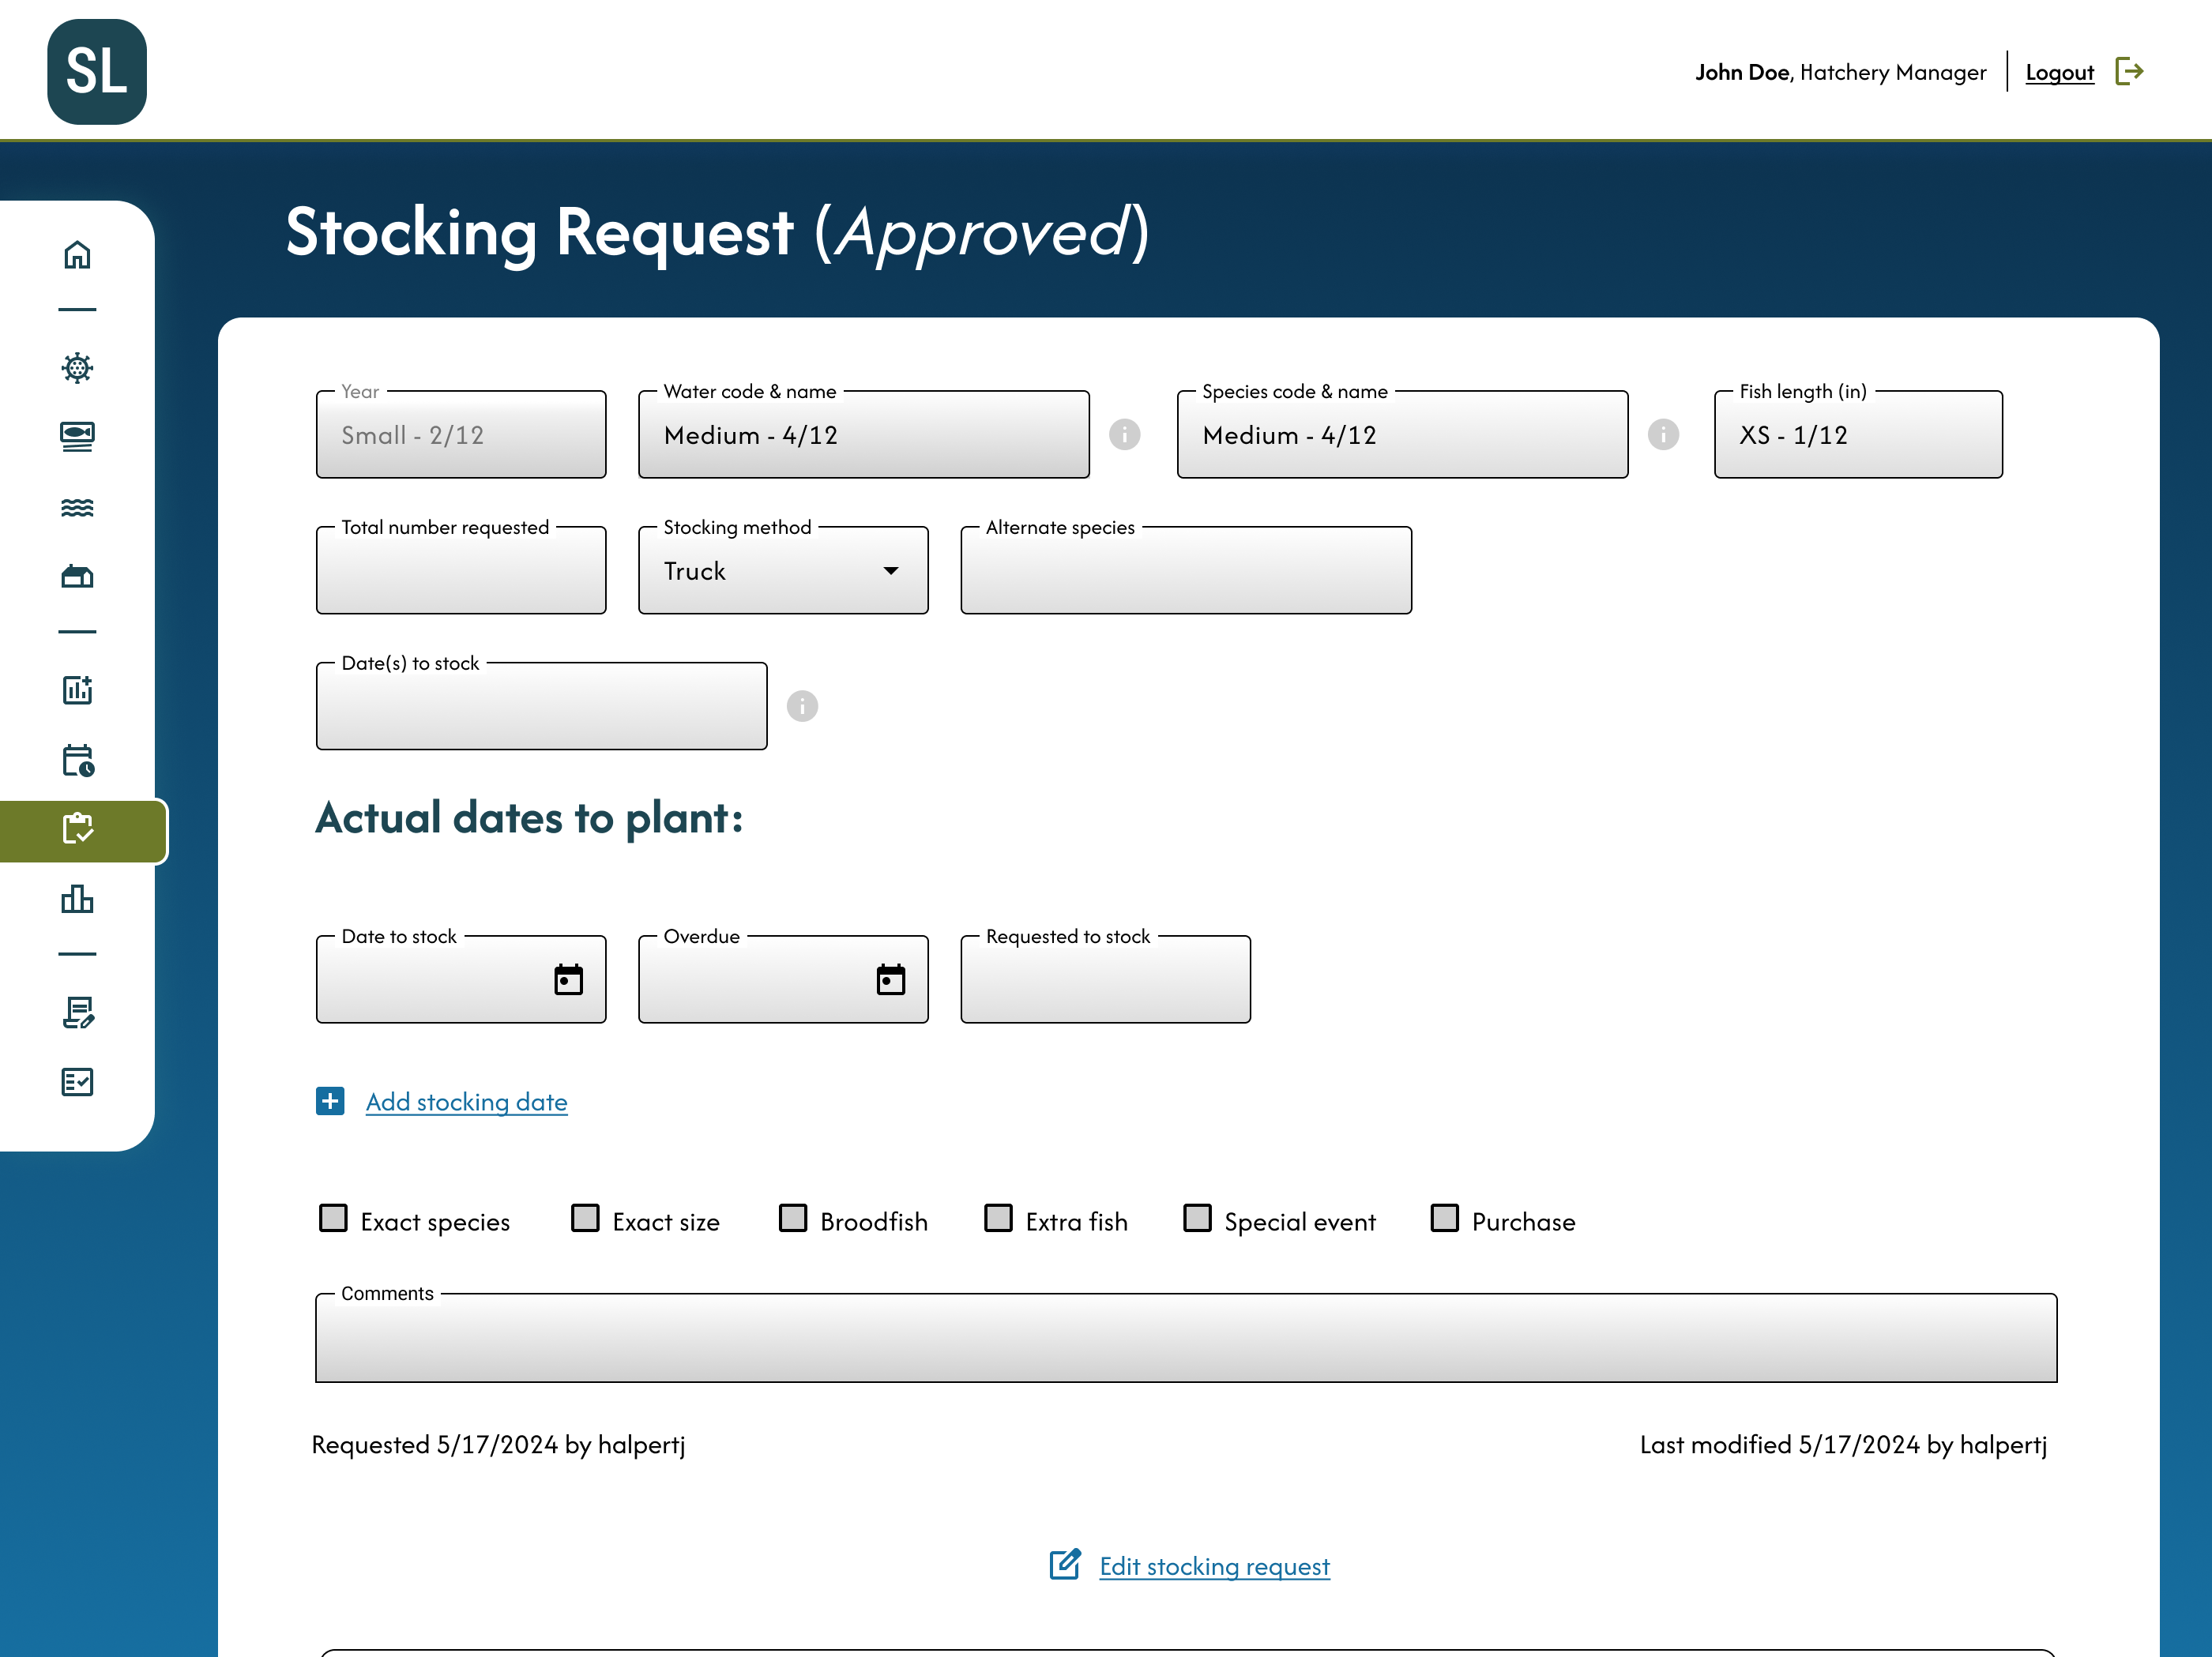Open the fish tank display sidebar icon

(77, 436)
